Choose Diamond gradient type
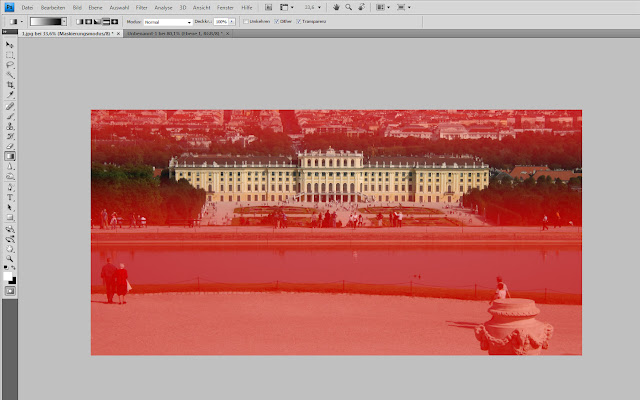640x400 pixels. [115, 22]
